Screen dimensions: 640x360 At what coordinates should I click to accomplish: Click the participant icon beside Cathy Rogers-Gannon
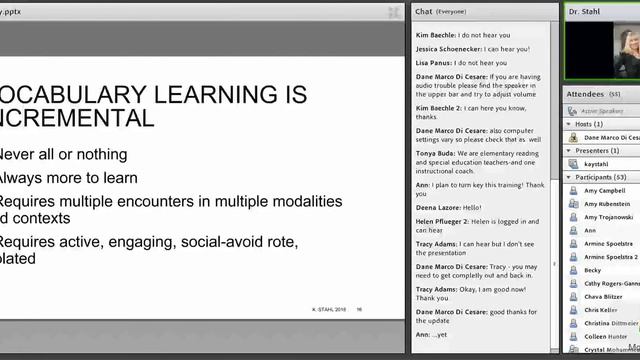[x=573, y=283]
